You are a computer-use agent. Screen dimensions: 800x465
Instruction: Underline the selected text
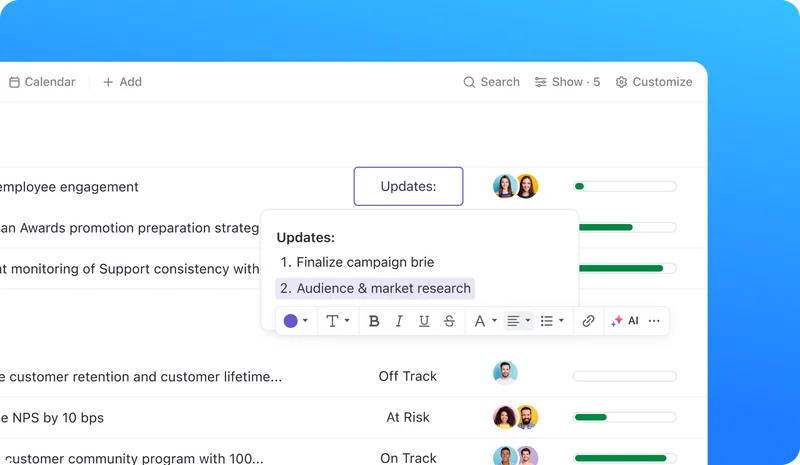[424, 321]
